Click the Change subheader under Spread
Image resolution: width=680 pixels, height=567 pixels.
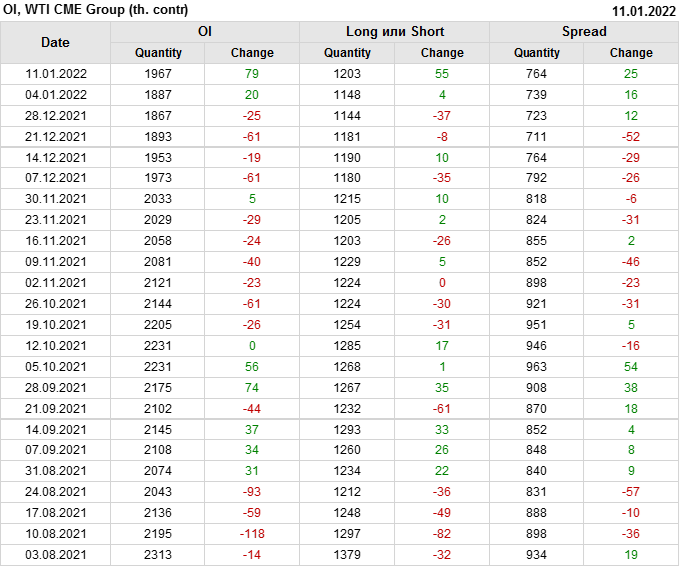631,53
